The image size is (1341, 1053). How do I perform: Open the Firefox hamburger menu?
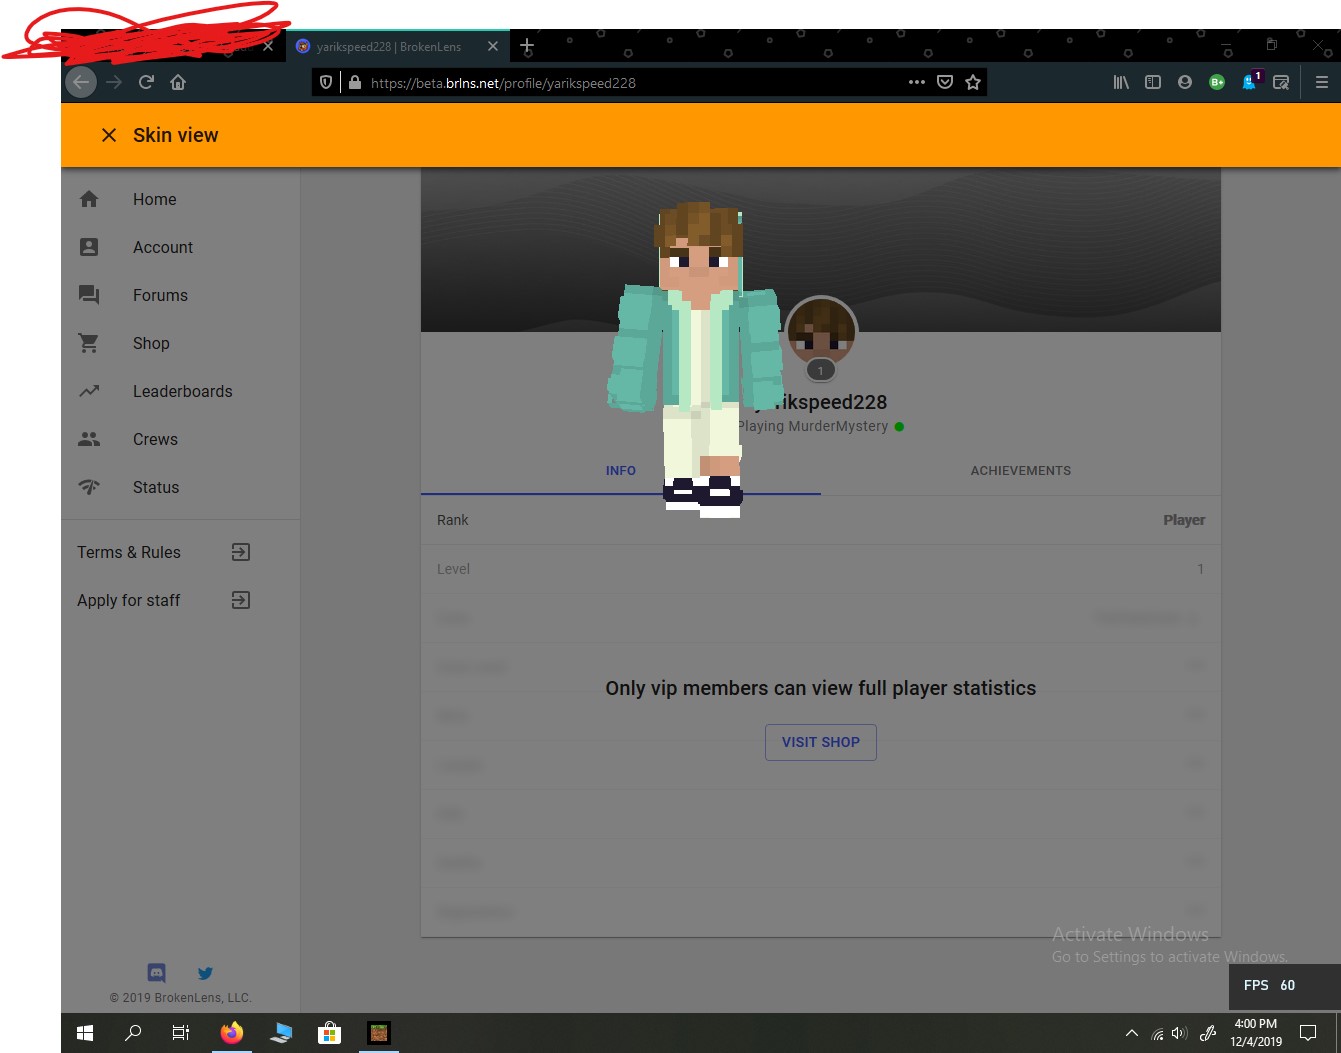1322,82
